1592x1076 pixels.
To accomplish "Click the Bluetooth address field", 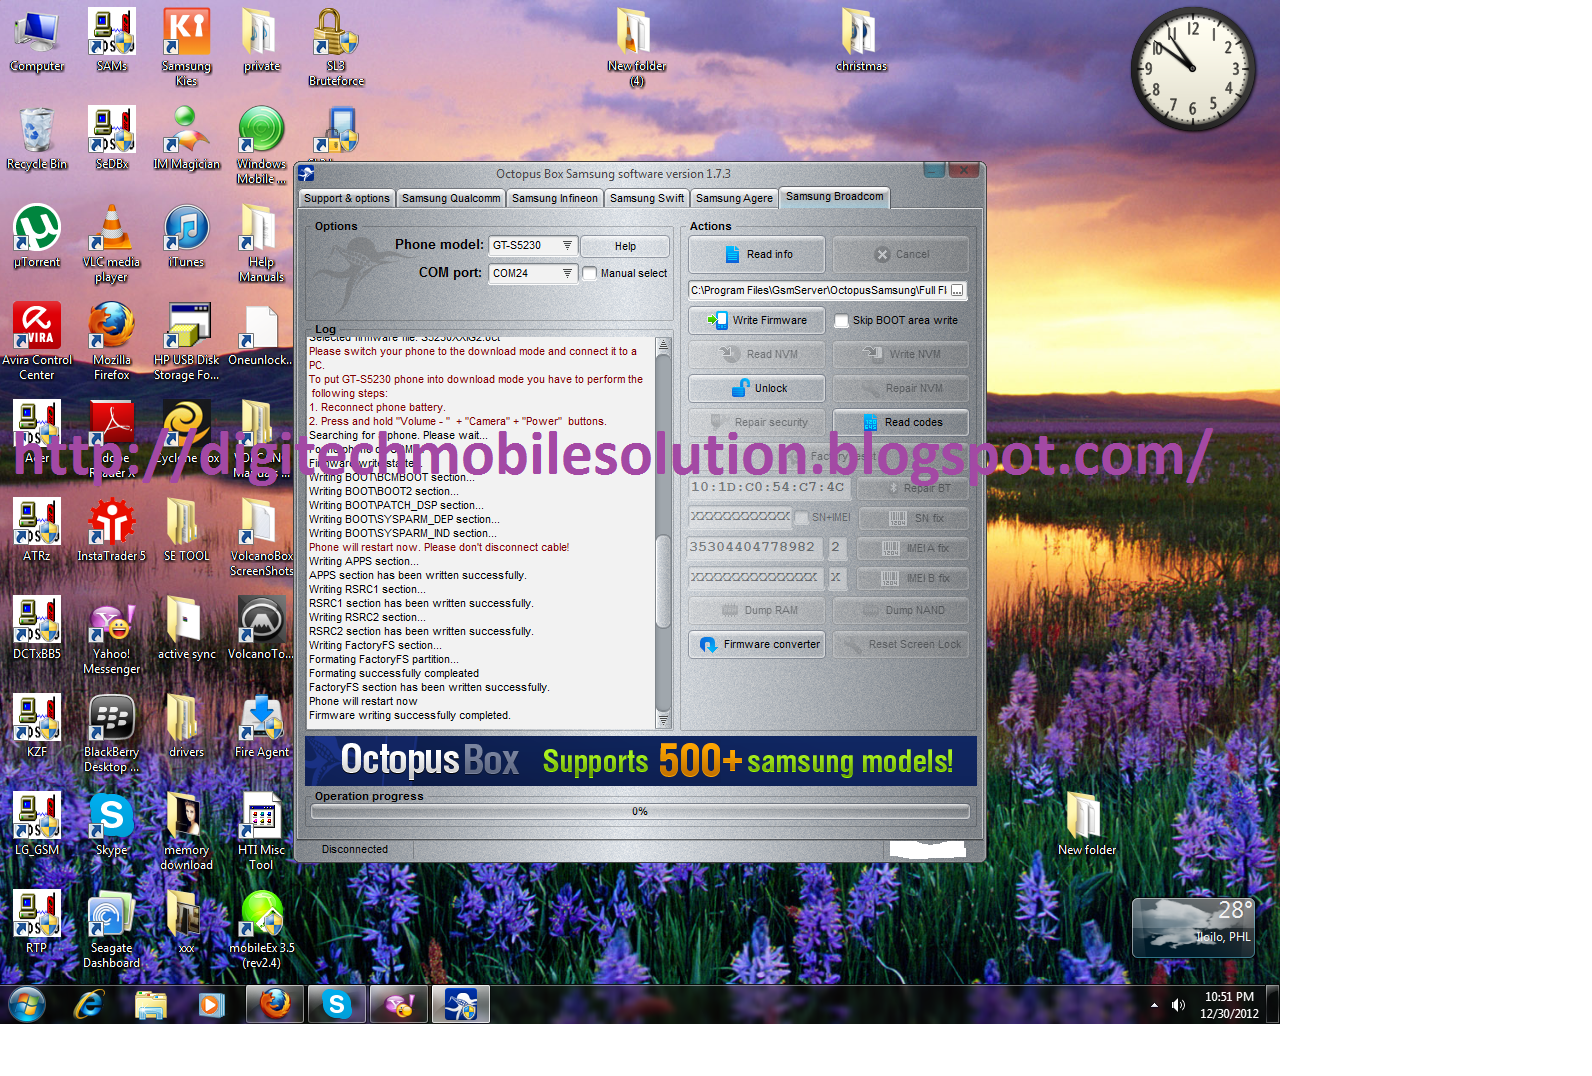I will tap(768, 487).
